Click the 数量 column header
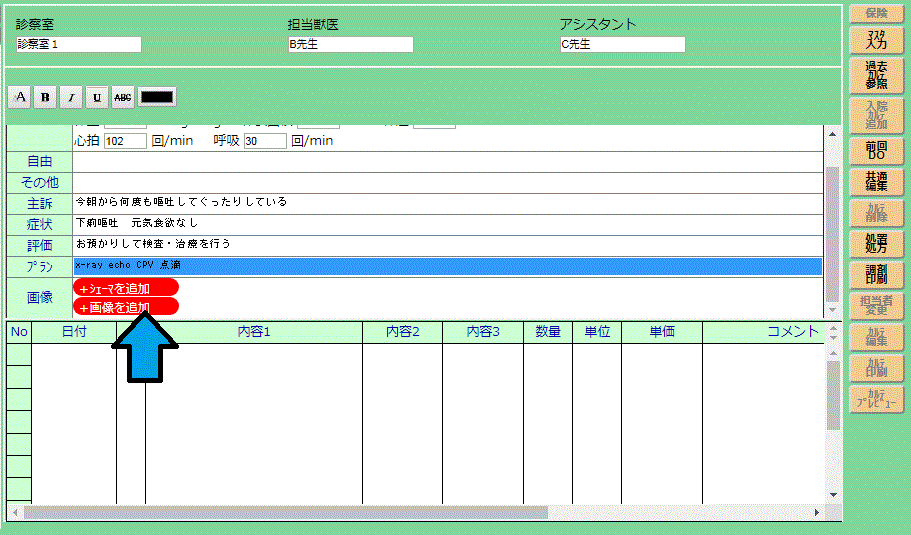The image size is (911, 535). click(548, 332)
